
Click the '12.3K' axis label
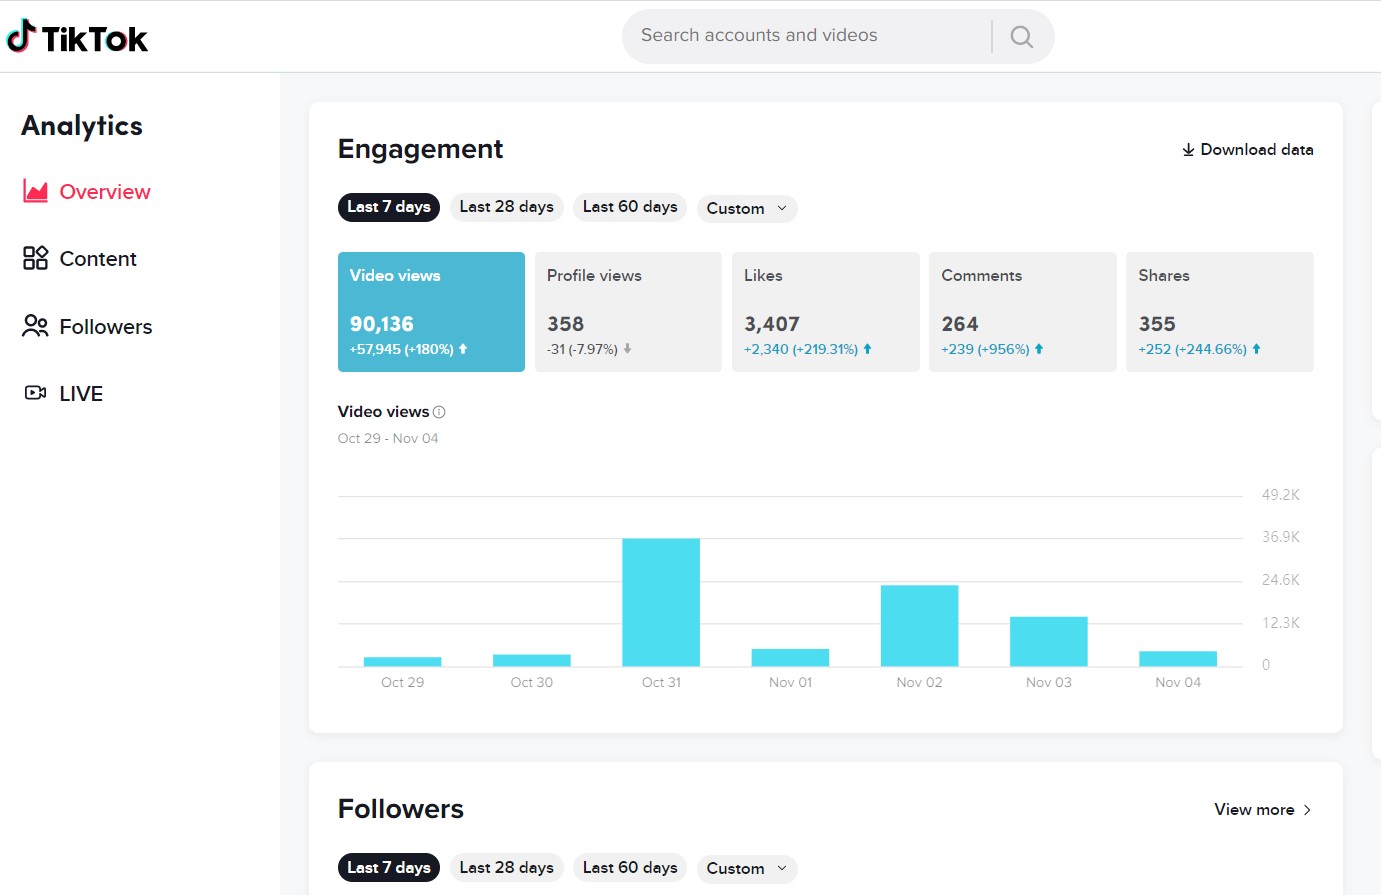tap(1280, 623)
